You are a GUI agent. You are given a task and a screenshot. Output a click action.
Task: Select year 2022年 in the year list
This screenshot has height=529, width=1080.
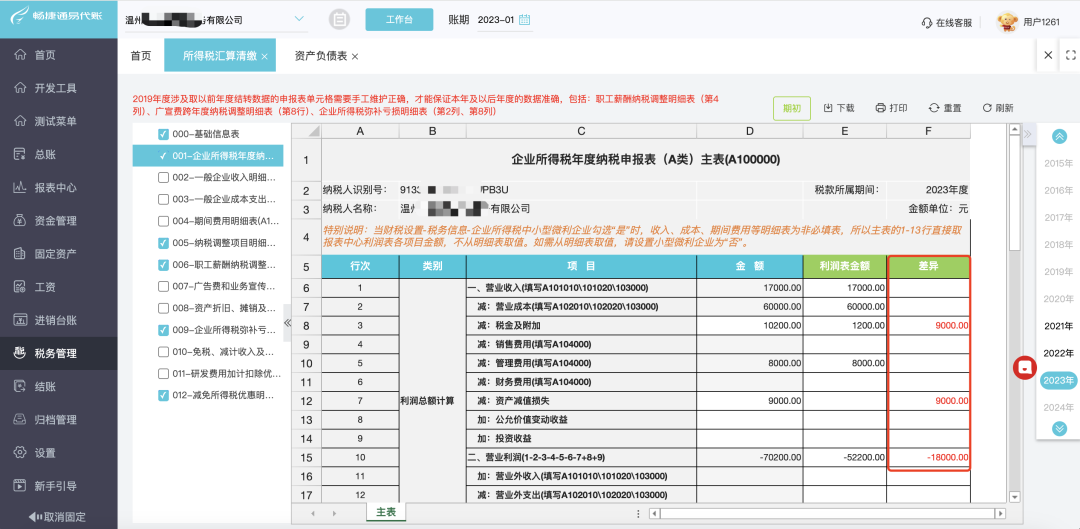(x=1059, y=353)
